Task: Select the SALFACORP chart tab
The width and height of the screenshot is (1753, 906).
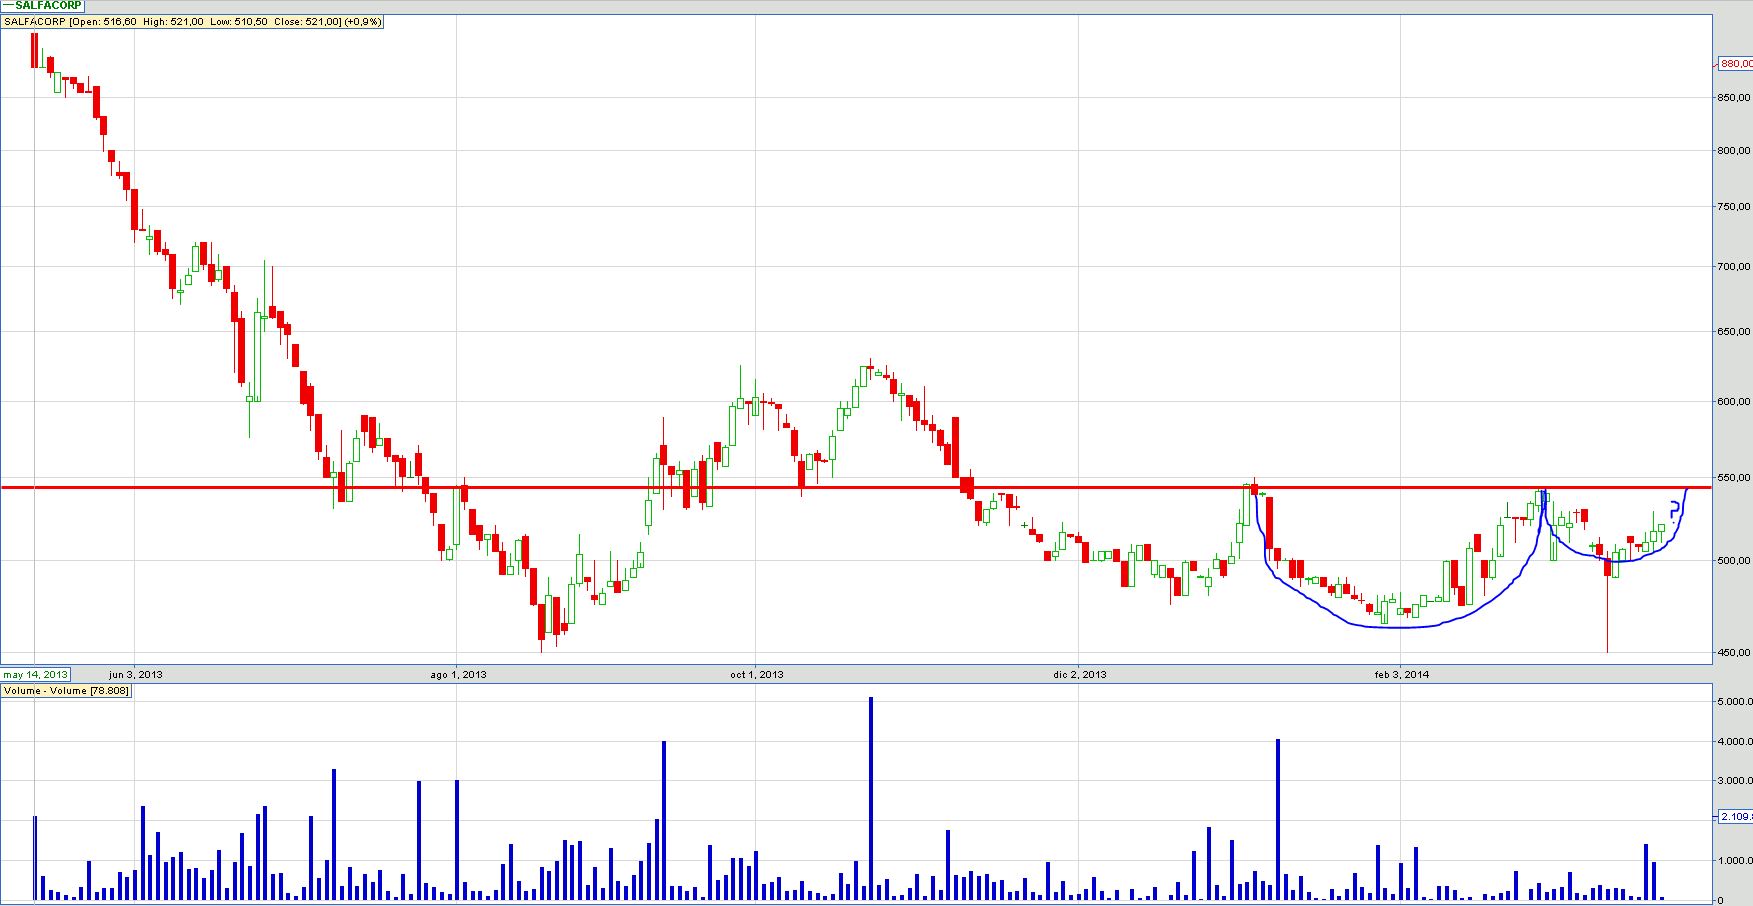Action: pyautogui.click(x=42, y=6)
